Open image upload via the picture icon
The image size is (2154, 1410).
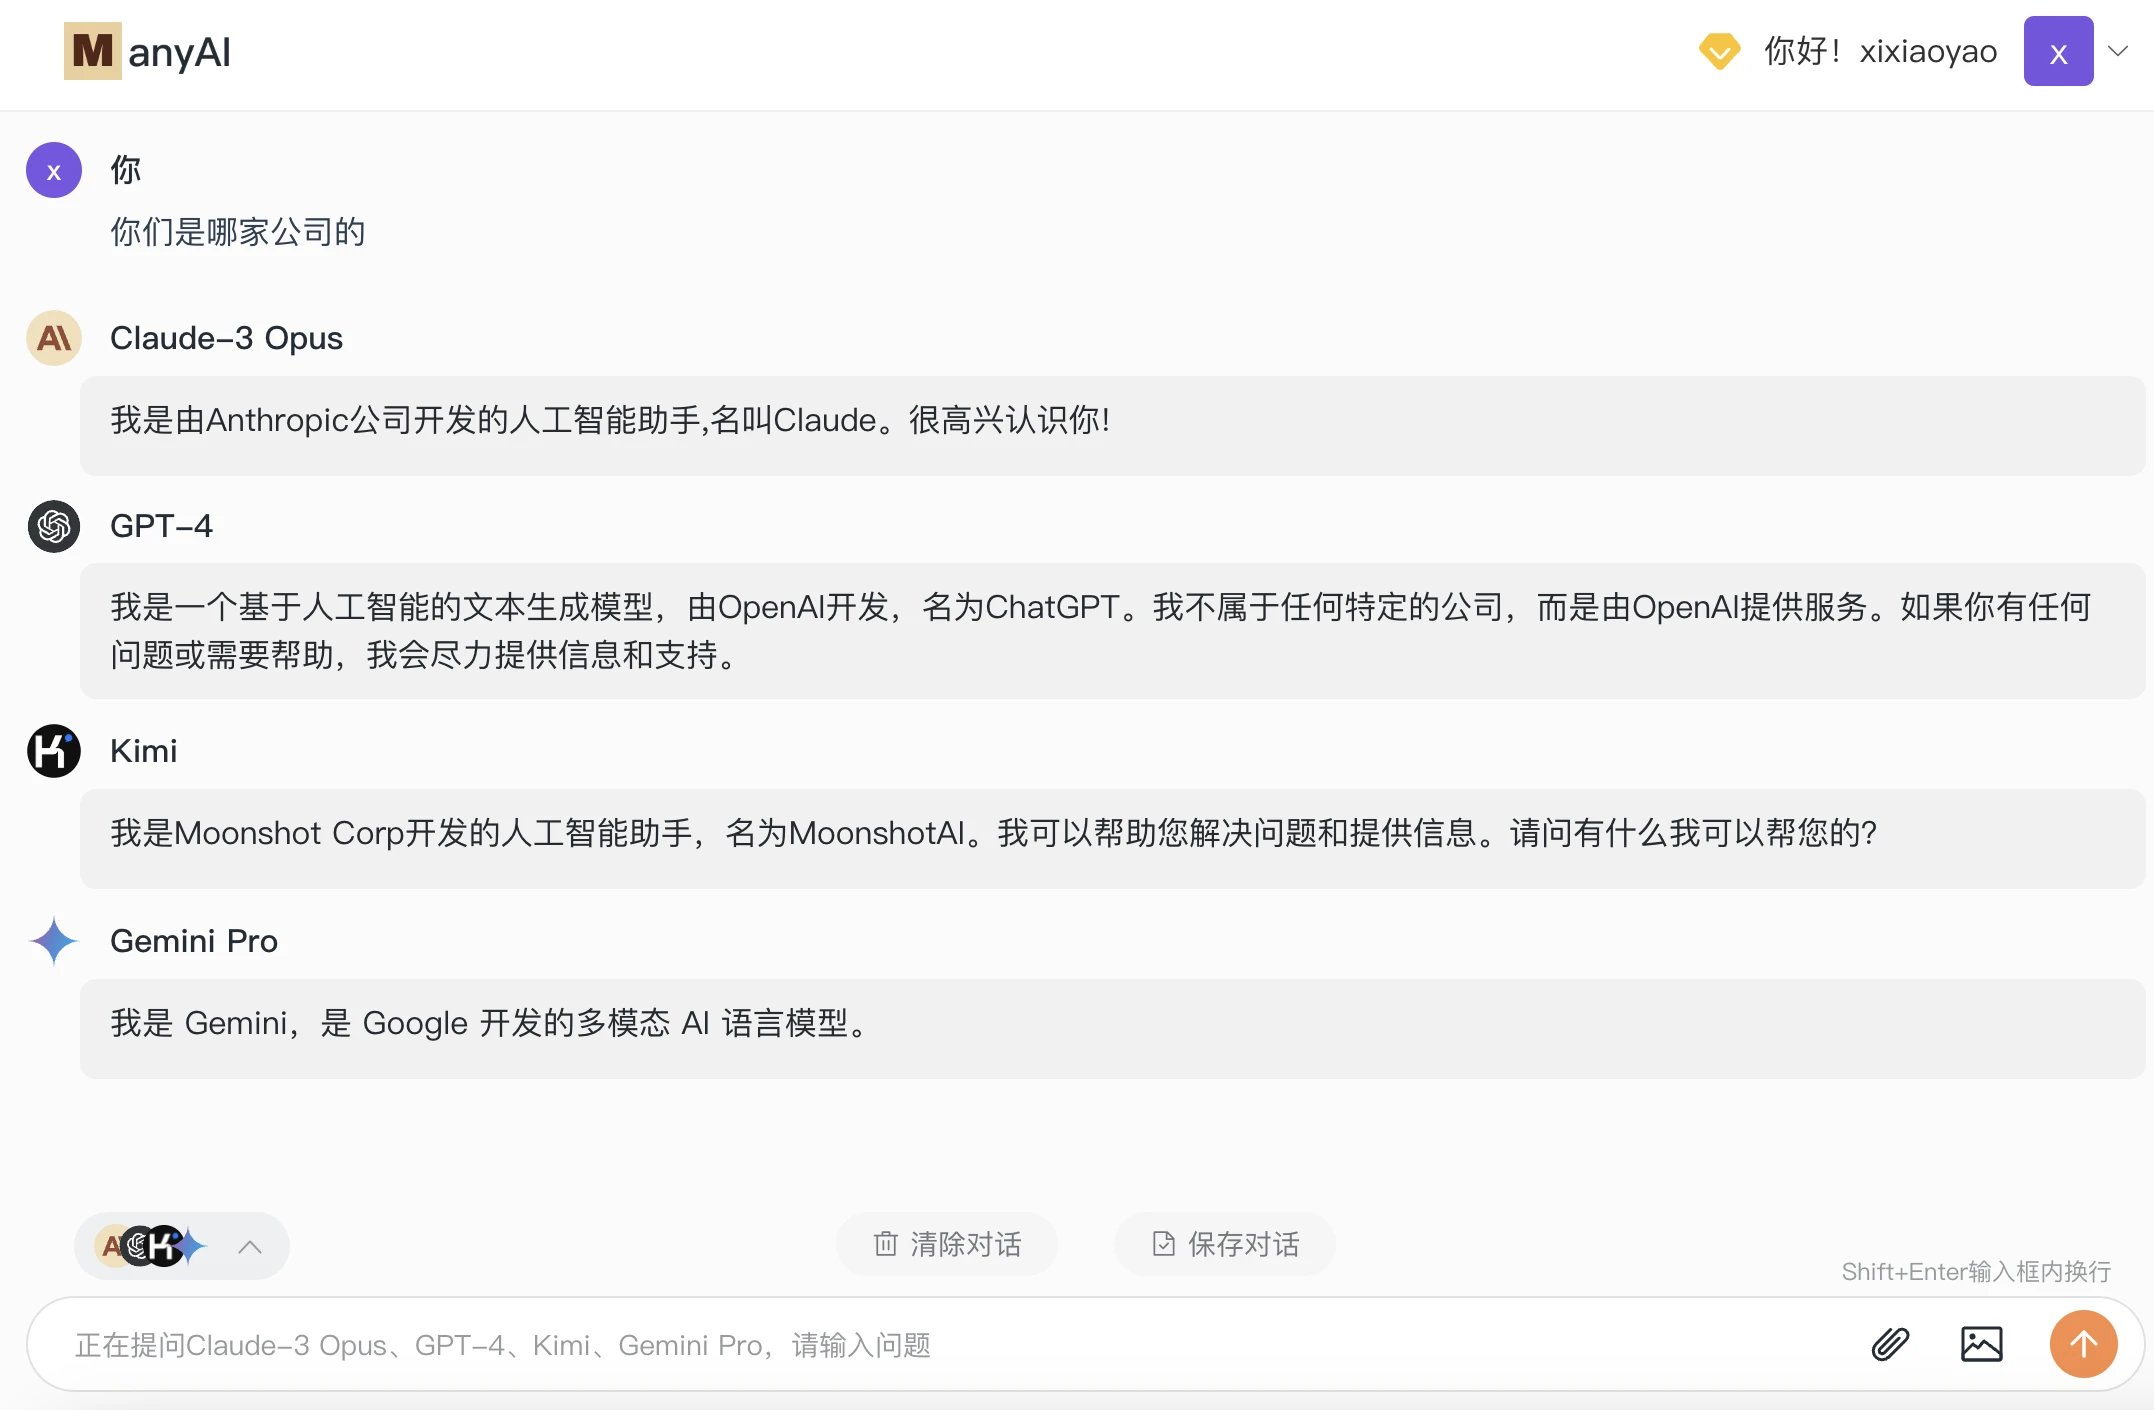coord(1984,1344)
